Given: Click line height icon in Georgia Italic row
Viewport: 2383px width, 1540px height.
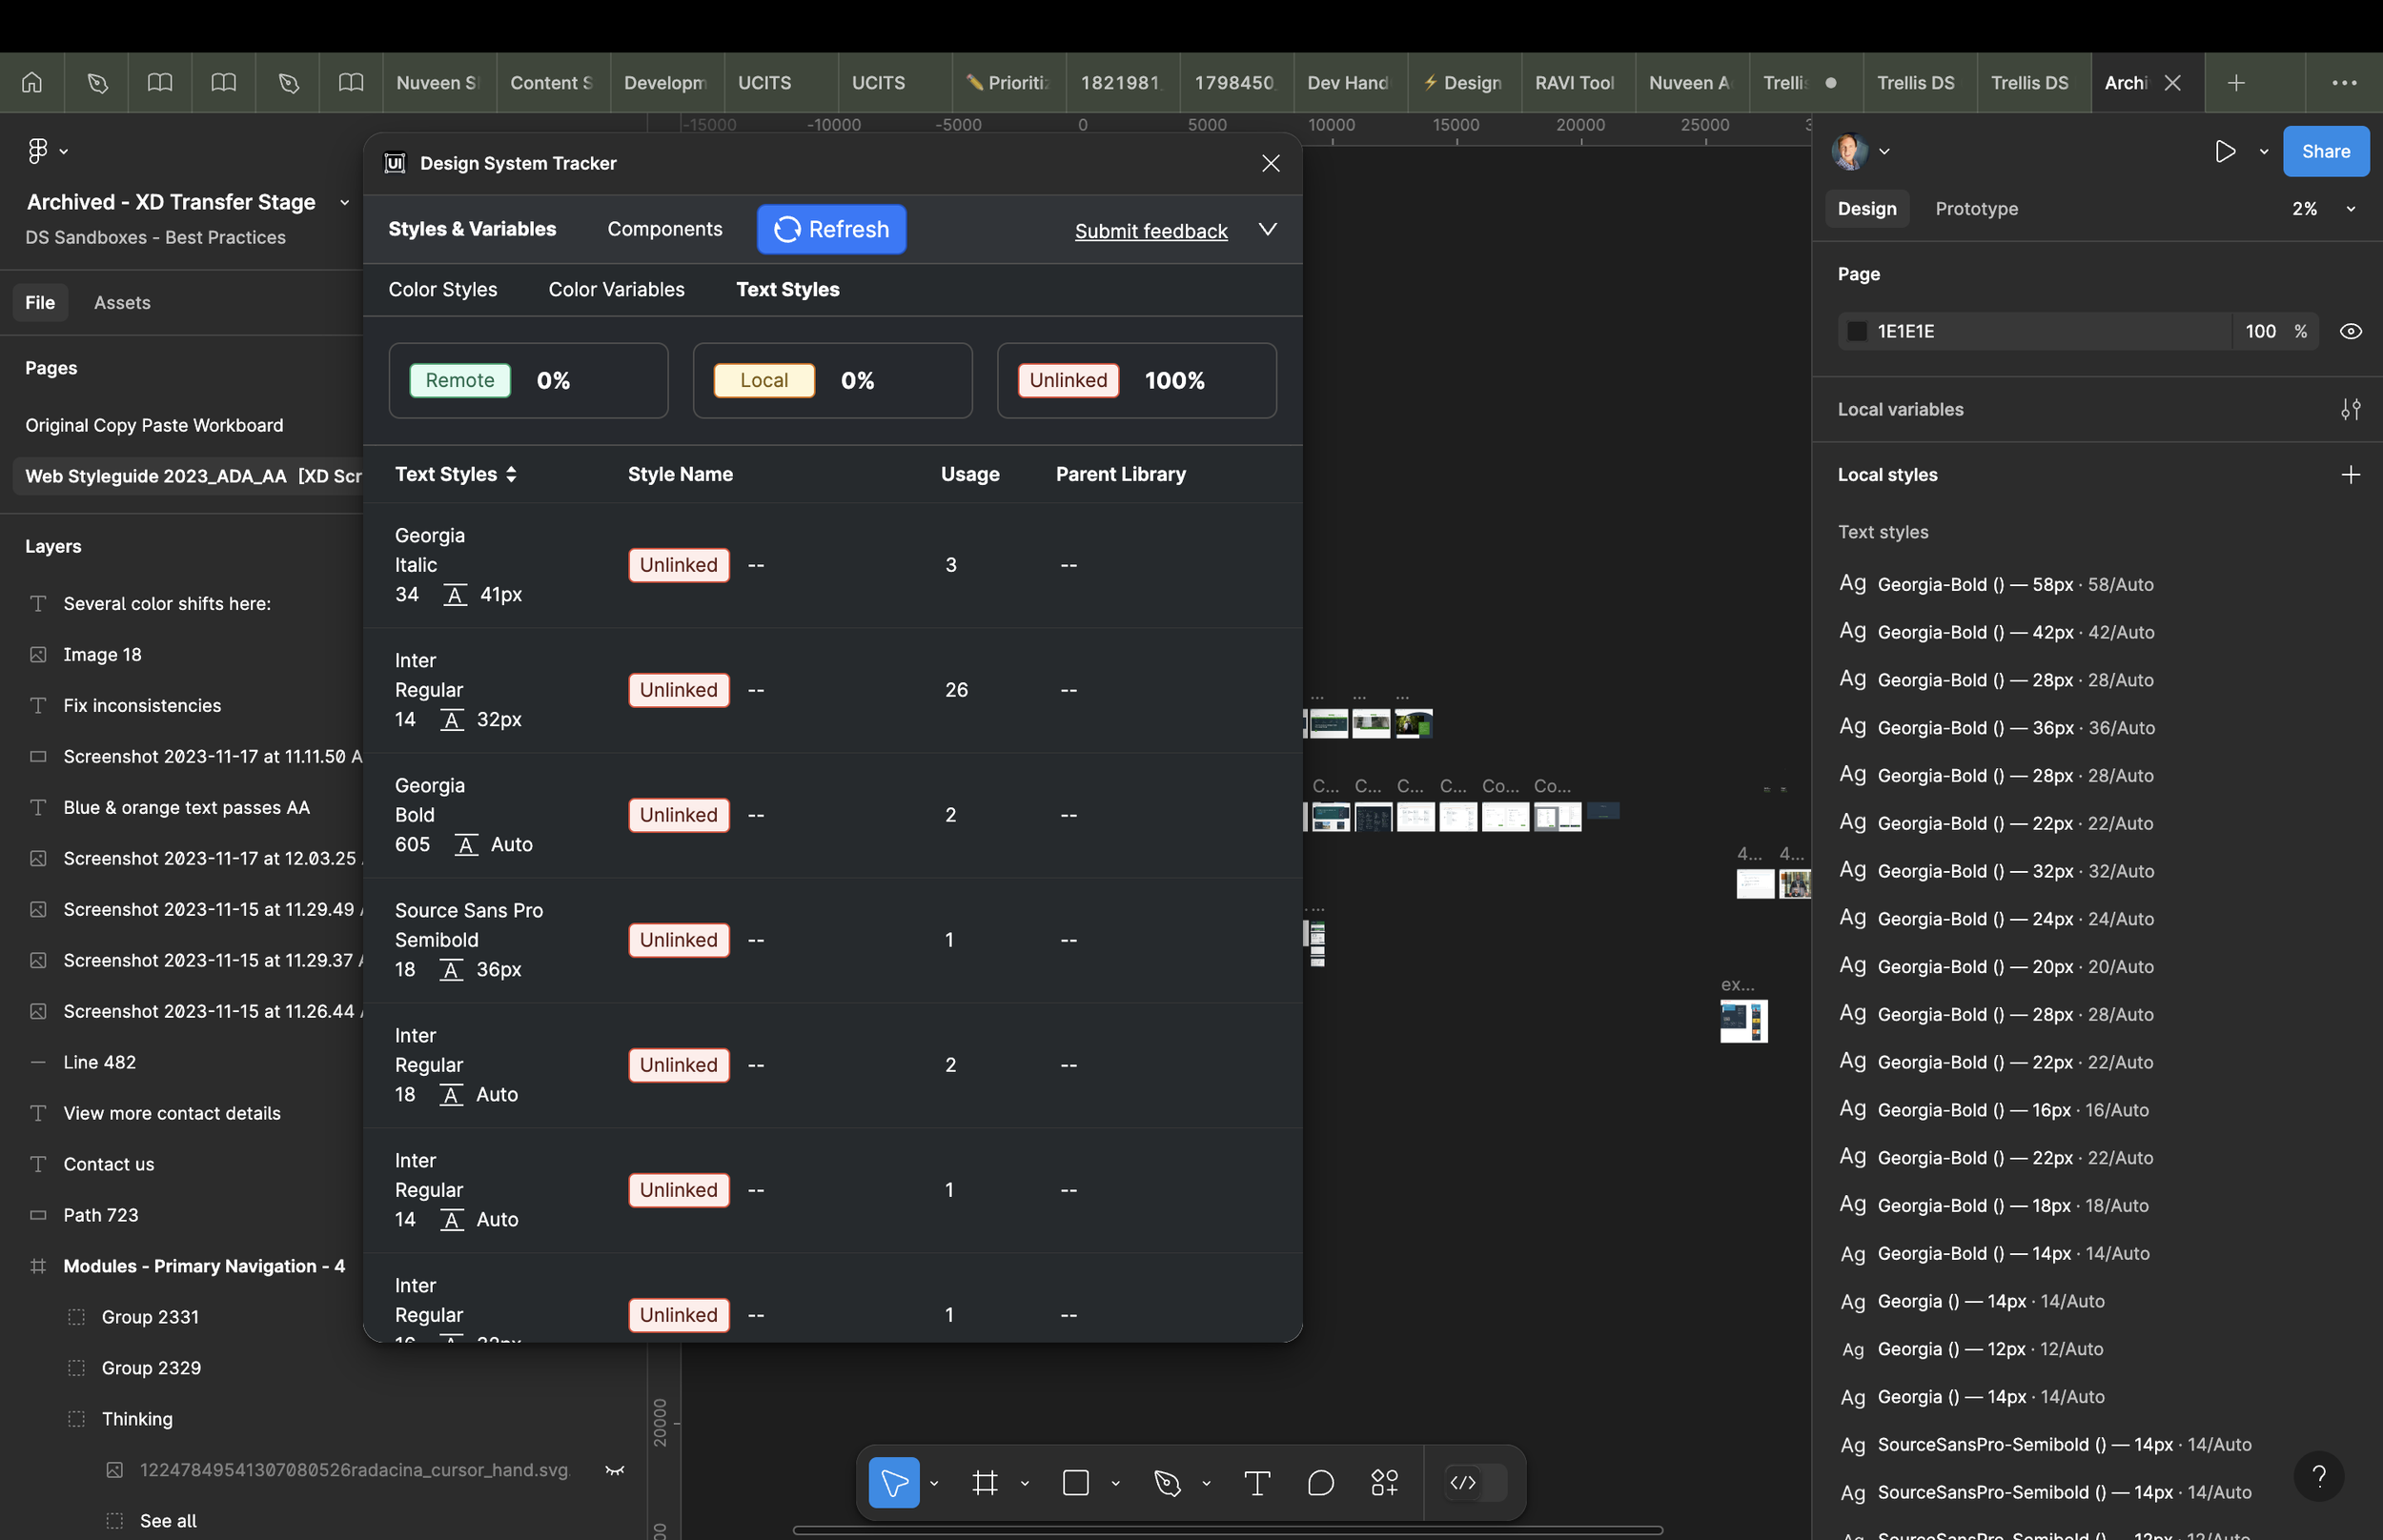Looking at the screenshot, I should (455, 595).
